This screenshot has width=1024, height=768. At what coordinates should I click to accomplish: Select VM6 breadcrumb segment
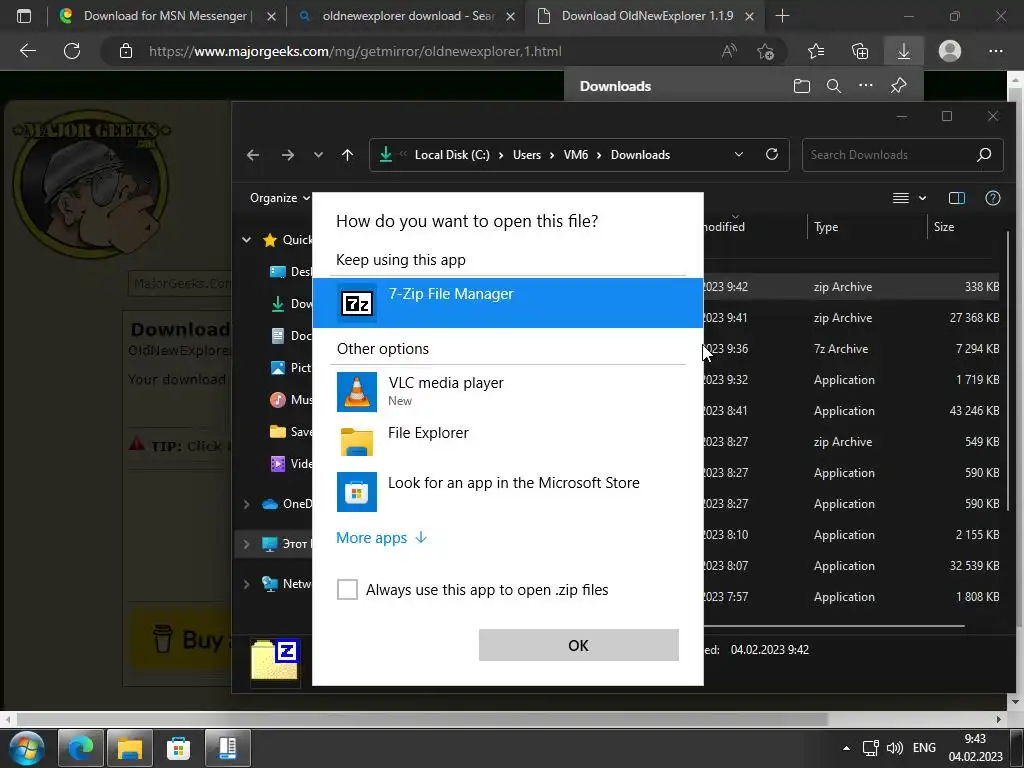[575, 155]
